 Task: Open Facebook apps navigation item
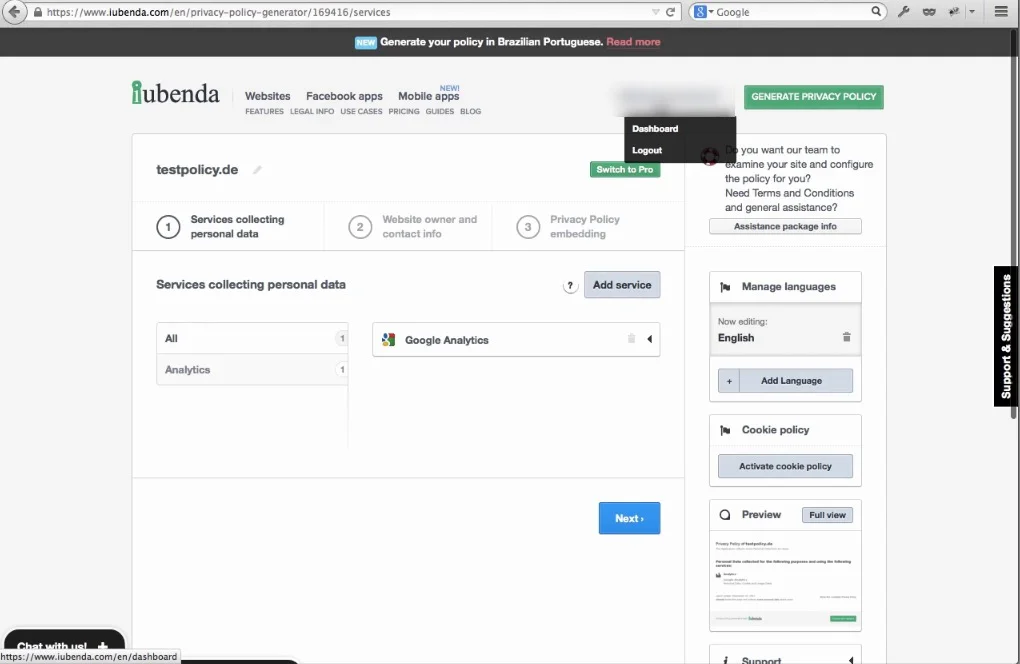click(344, 96)
